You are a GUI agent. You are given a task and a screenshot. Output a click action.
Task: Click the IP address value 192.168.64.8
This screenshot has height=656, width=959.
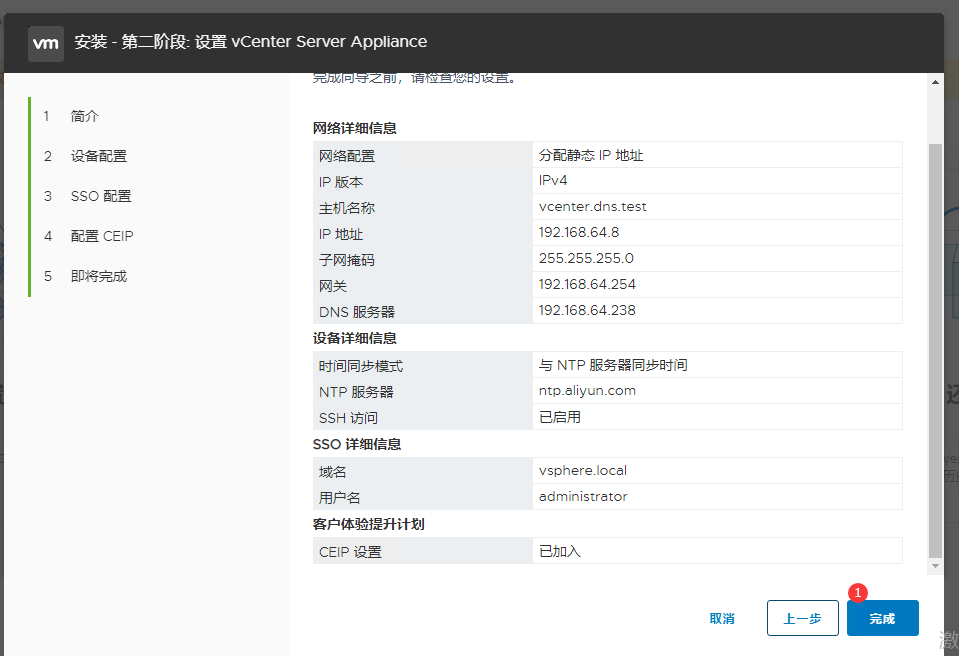coord(579,233)
